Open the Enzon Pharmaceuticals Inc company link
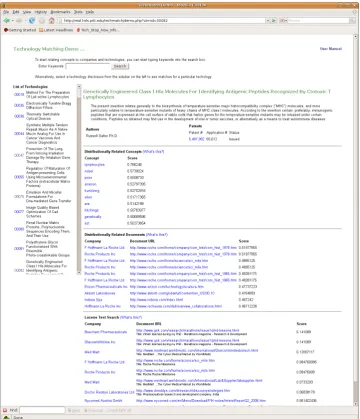The height and width of the screenshot is (419, 360). [106, 287]
